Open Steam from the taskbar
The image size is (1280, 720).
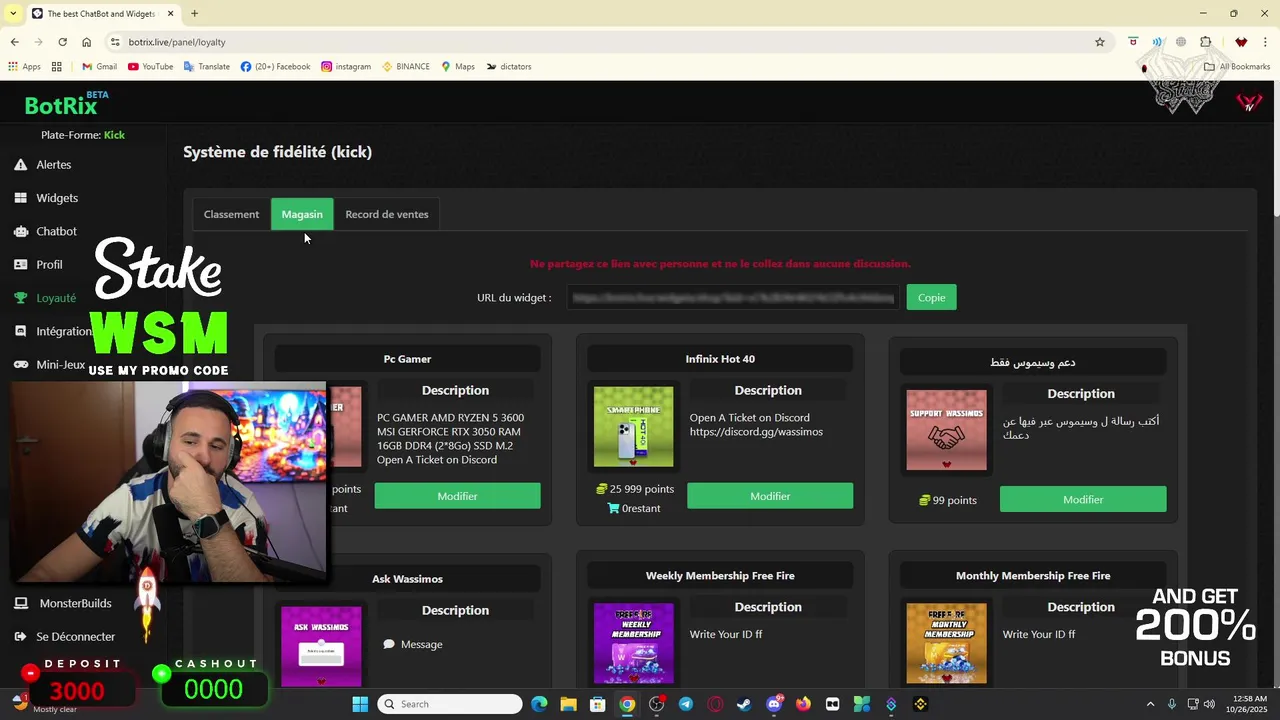(744, 704)
